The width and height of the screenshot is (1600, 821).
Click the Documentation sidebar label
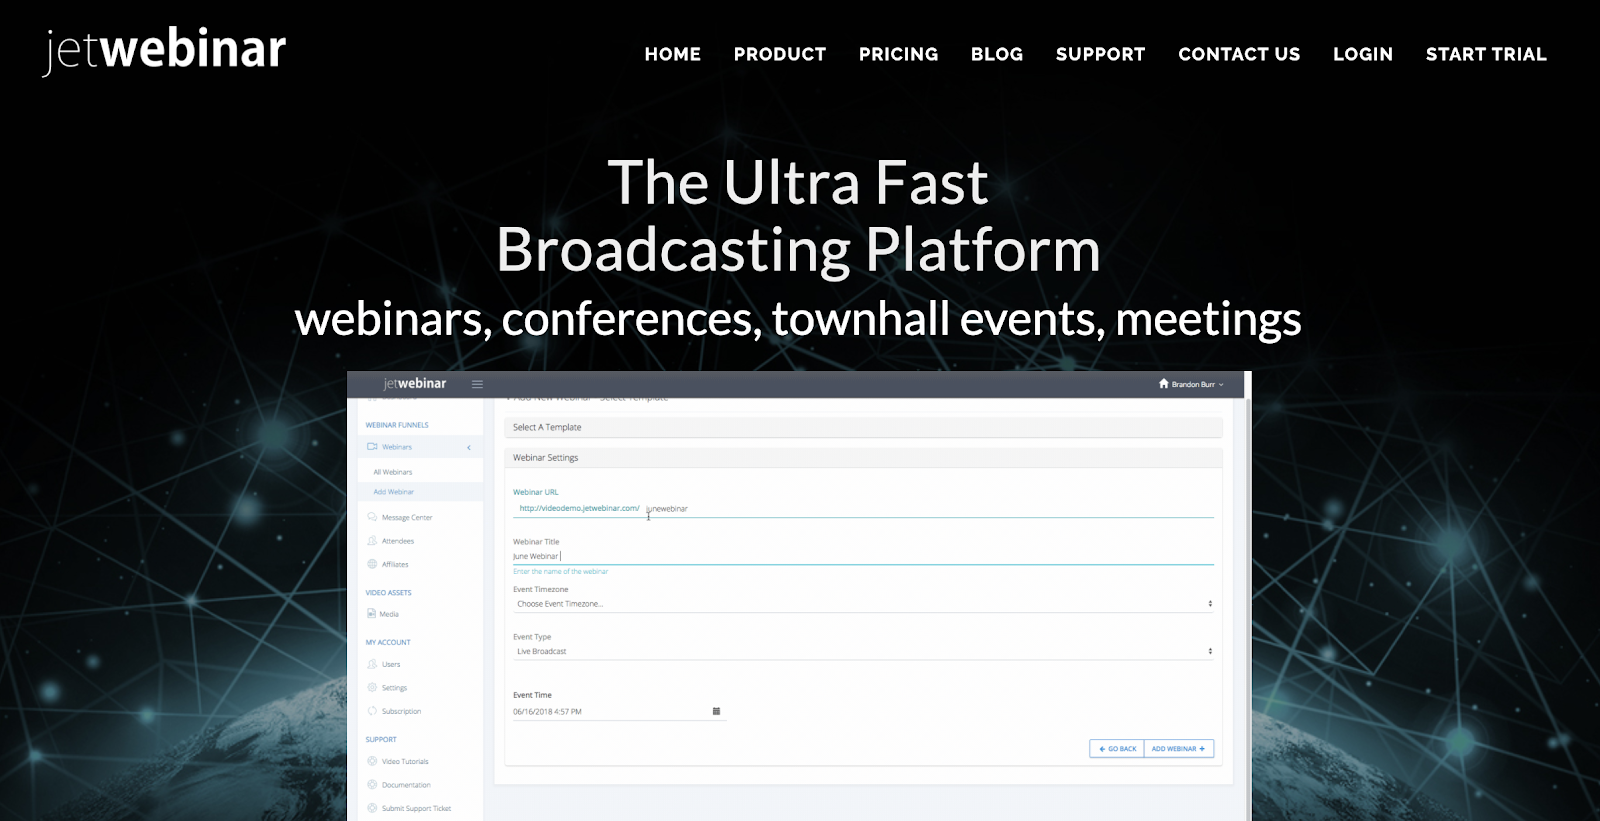(x=406, y=785)
